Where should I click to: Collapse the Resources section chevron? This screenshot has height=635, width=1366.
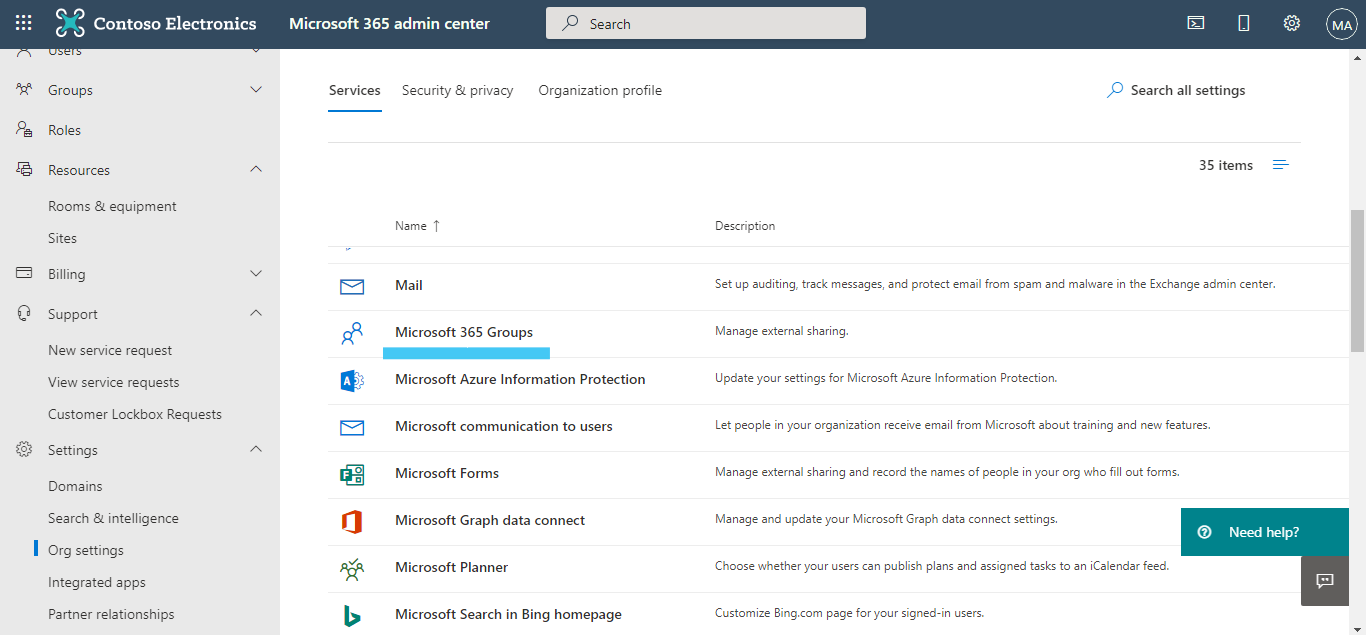click(256, 170)
